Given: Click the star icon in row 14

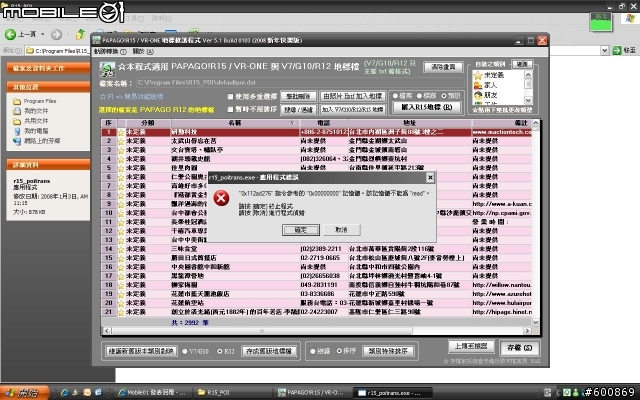Looking at the screenshot, I should [x=121, y=249].
